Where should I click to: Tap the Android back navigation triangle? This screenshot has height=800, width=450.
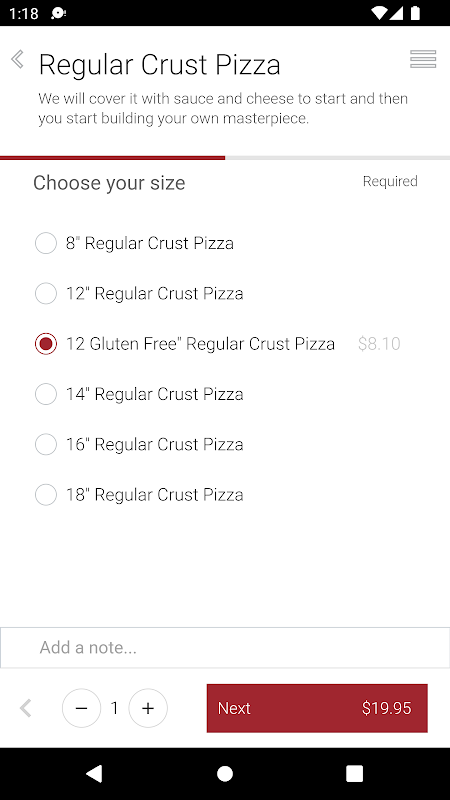click(x=94, y=773)
